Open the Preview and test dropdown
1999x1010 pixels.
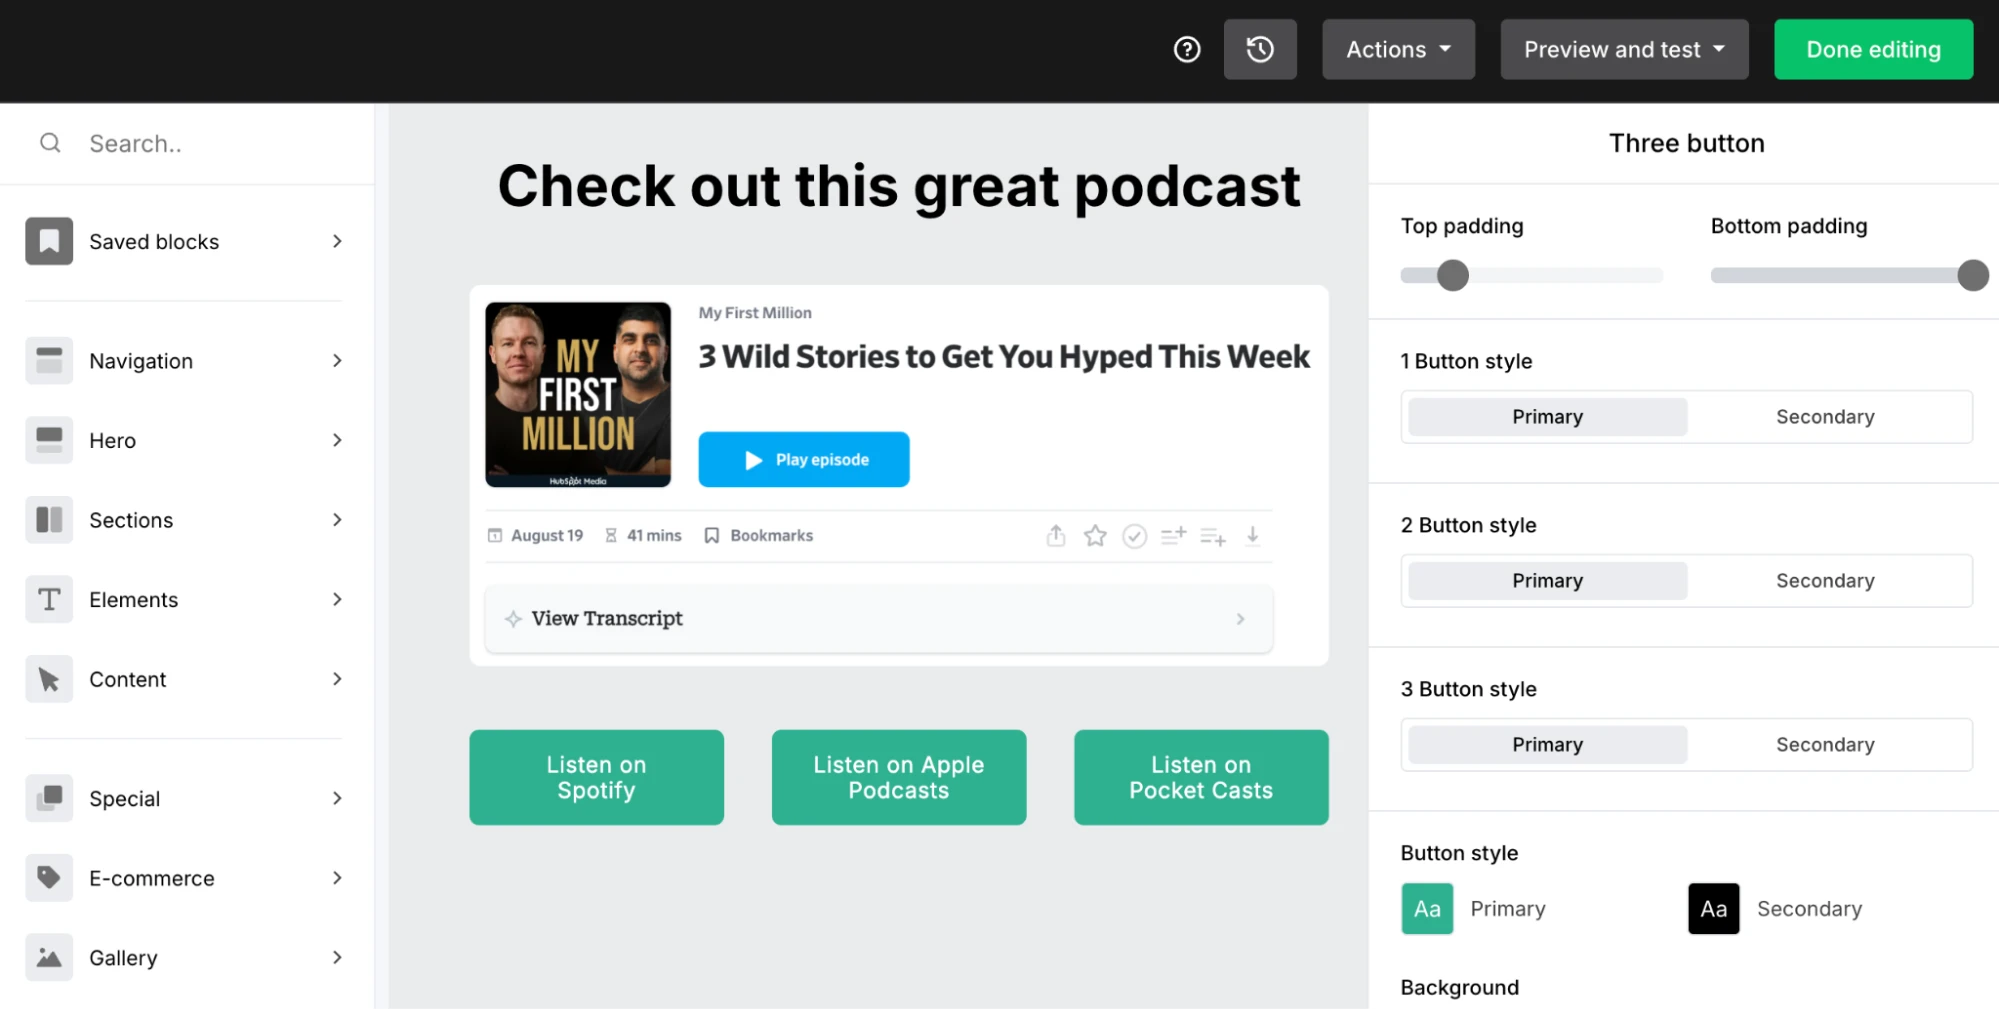pos(1624,49)
